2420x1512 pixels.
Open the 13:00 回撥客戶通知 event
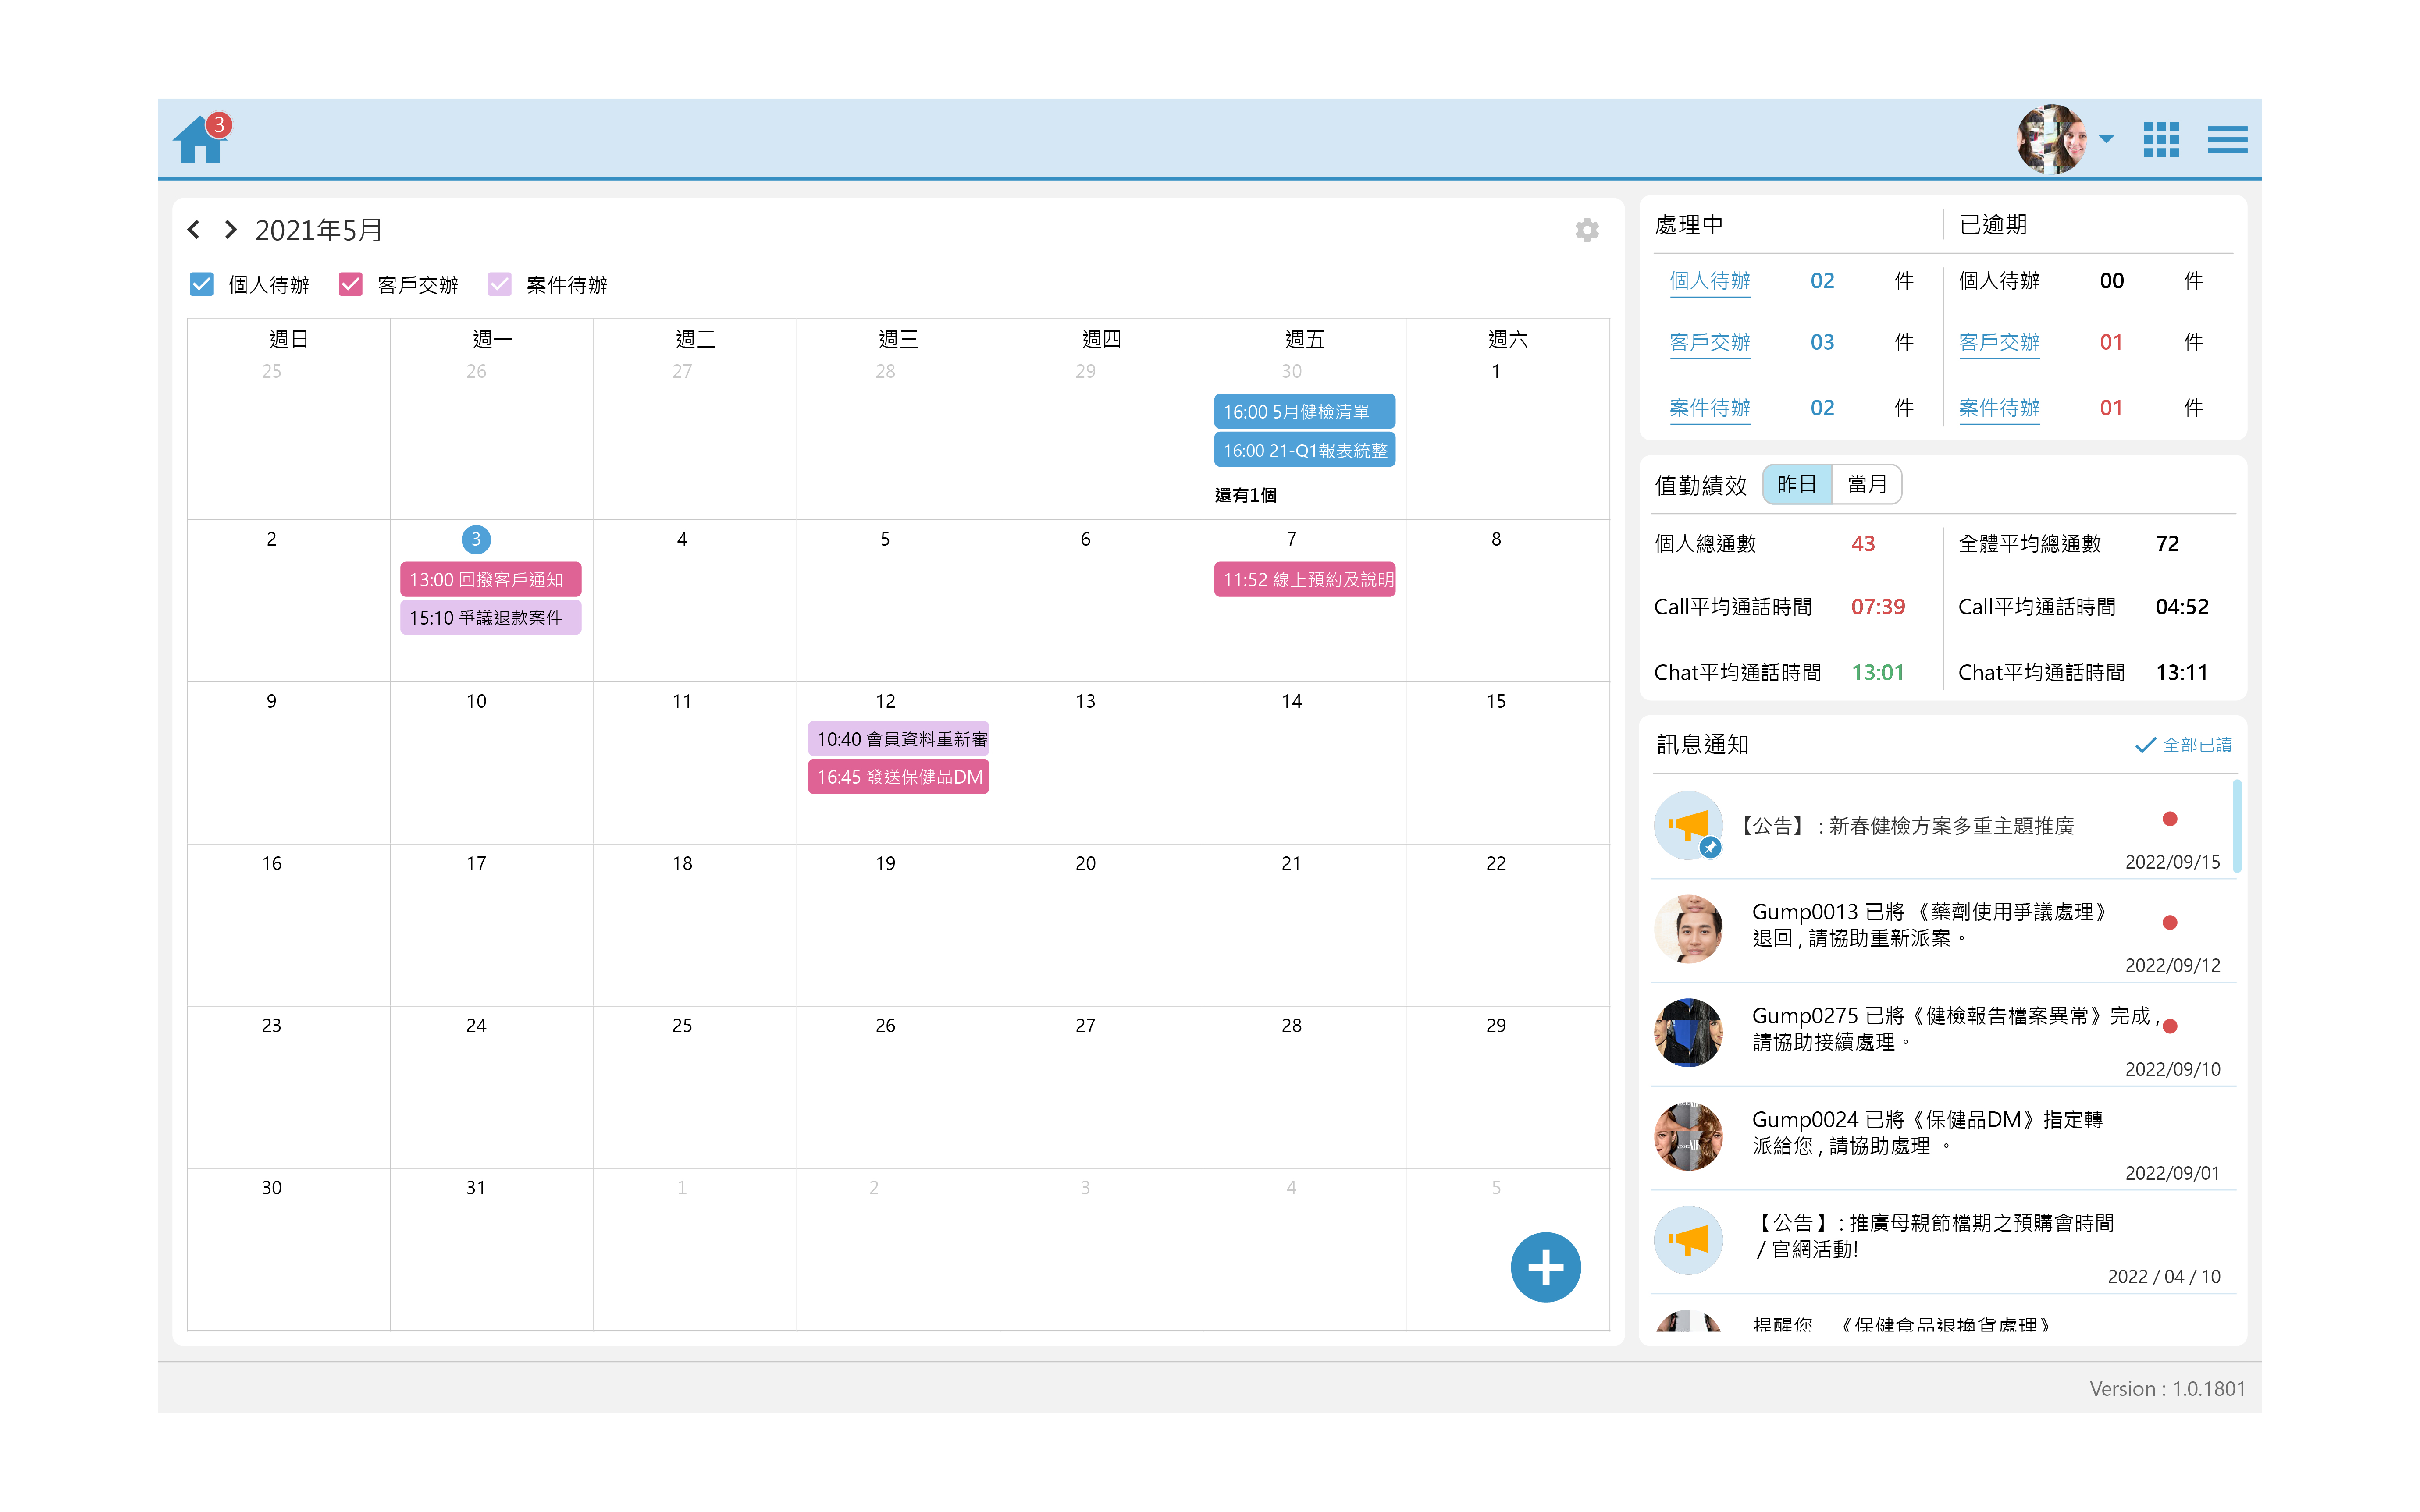click(490, 580)
